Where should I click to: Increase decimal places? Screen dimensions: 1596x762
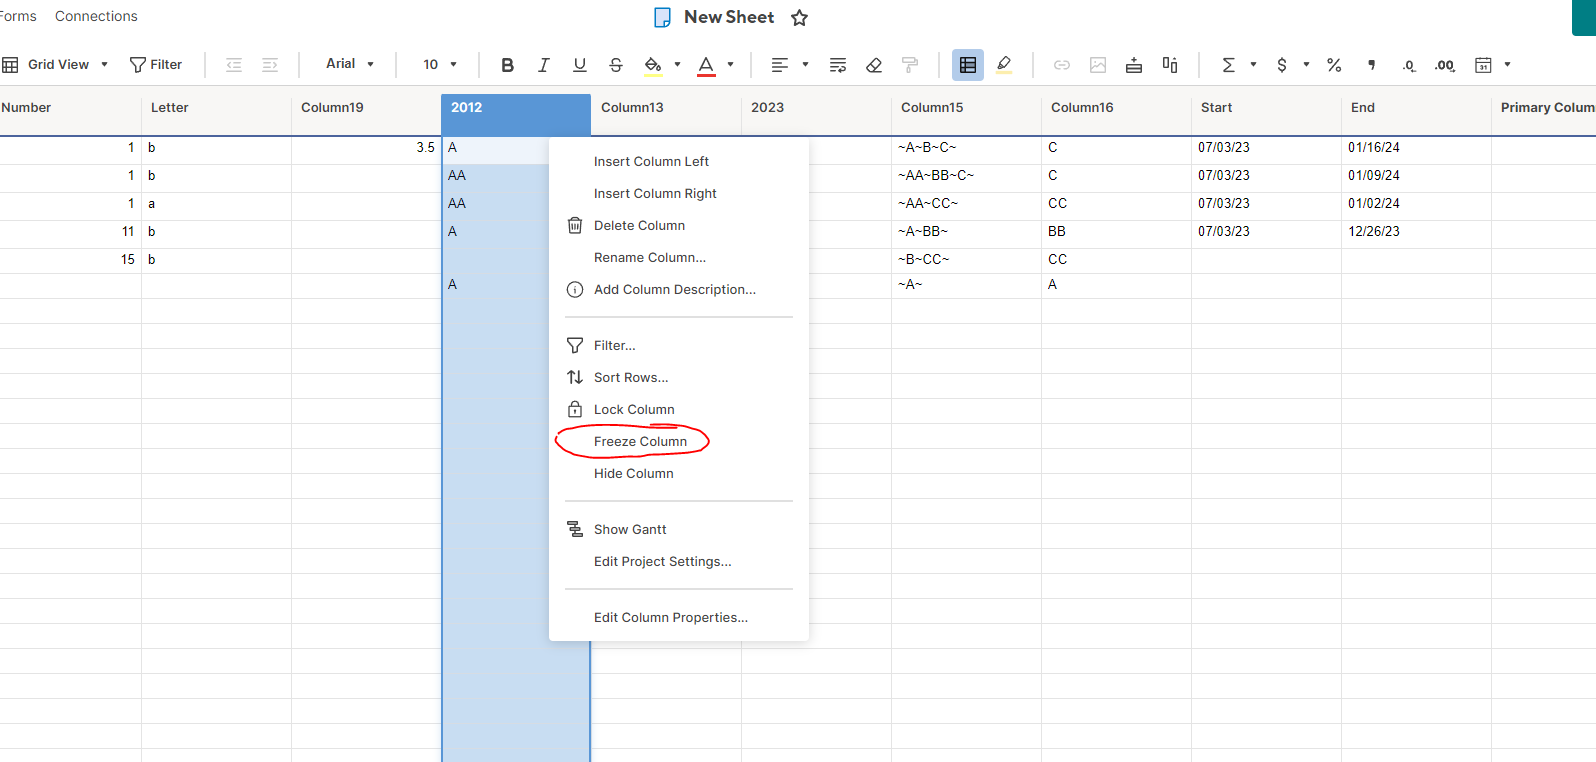click(1445, 65)
